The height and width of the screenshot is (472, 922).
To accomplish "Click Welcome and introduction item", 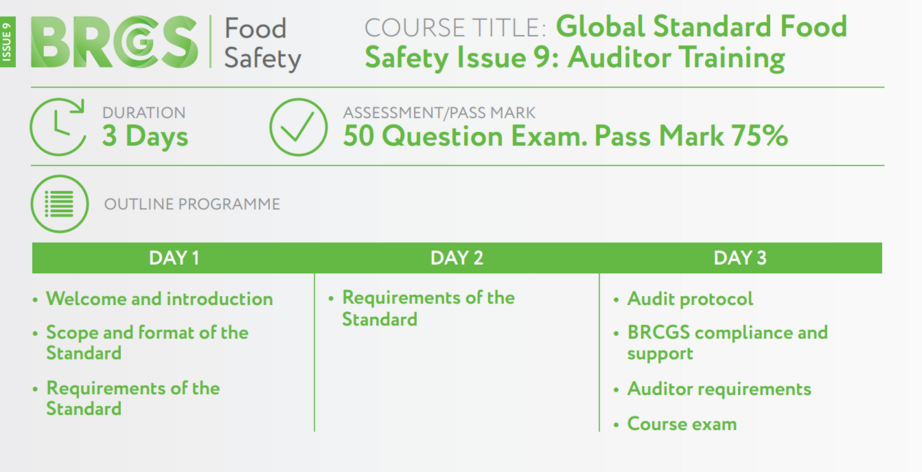I will coord(159,299).
